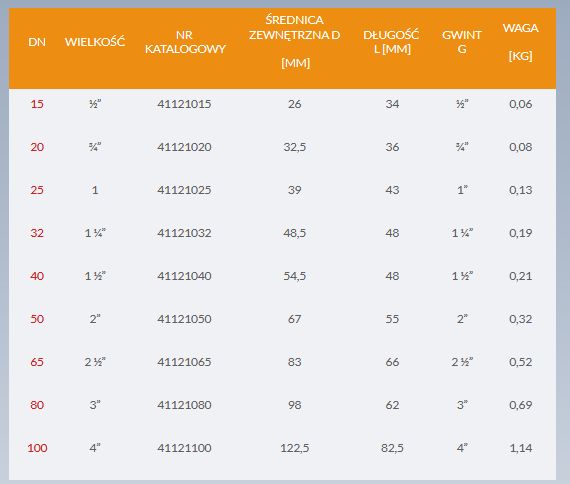
Task: Select catalog number 41121100
Action: coord(184,448)
